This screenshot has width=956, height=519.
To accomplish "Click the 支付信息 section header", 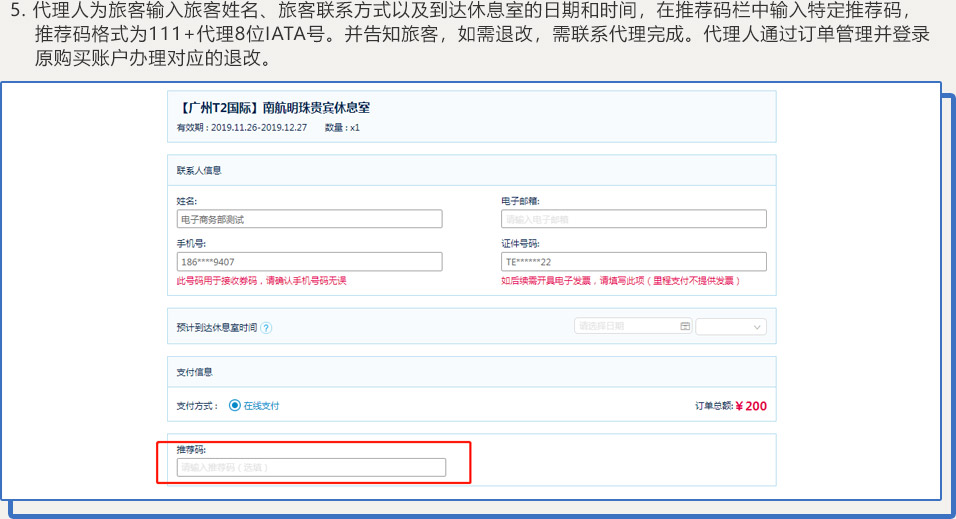I will [x=195, y=372].
